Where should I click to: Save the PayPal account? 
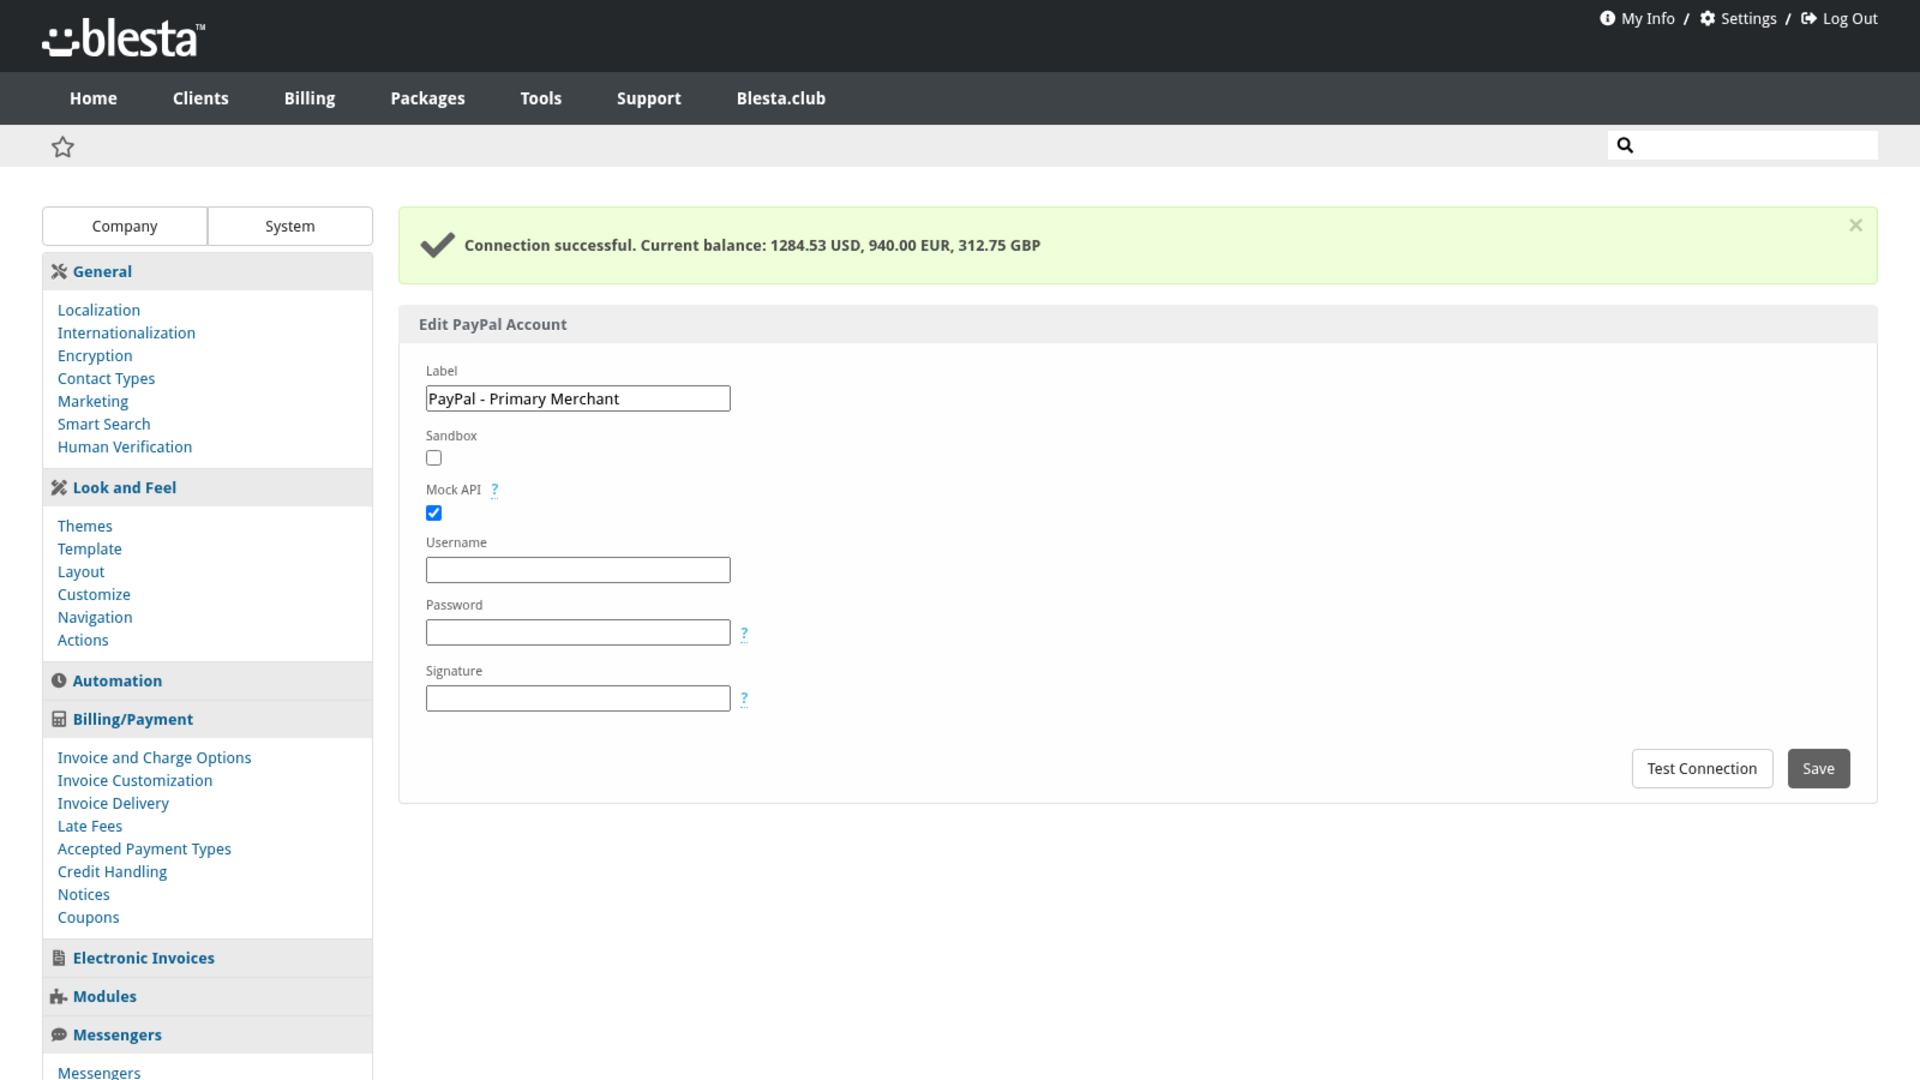tap(1819, 769)
